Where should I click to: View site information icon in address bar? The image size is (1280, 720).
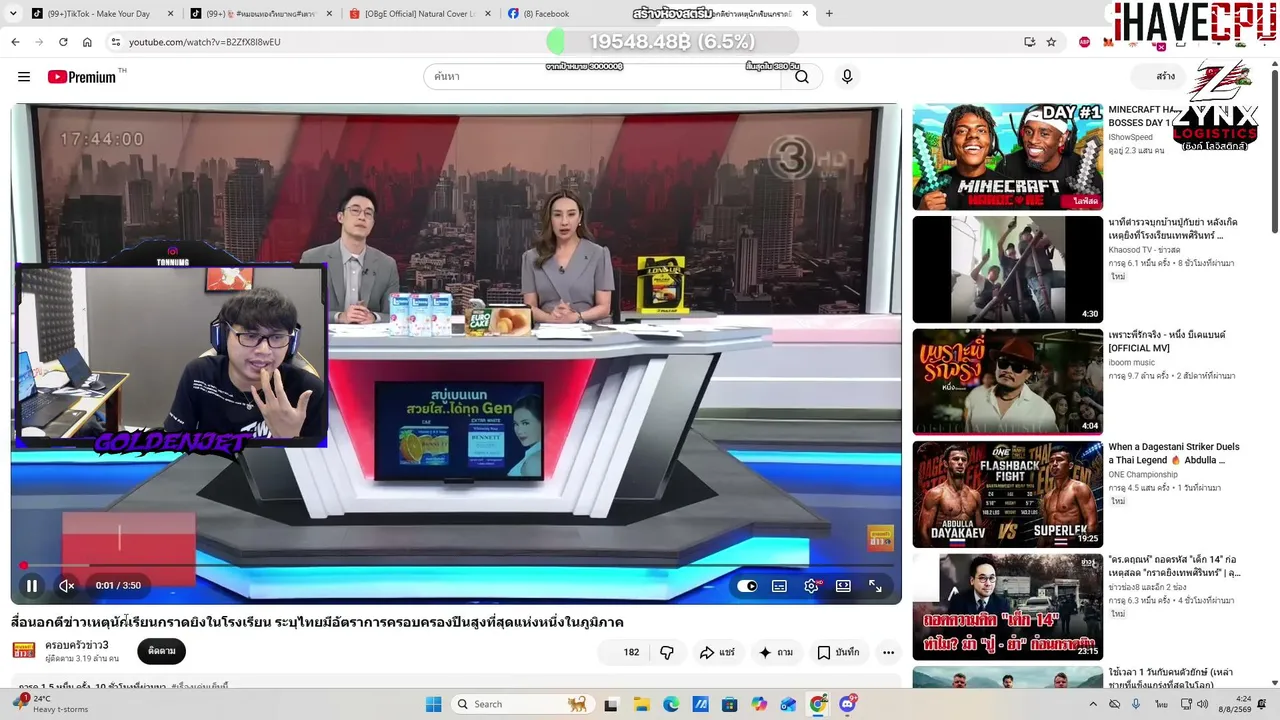pyautogui.click(x=116, y=42)
